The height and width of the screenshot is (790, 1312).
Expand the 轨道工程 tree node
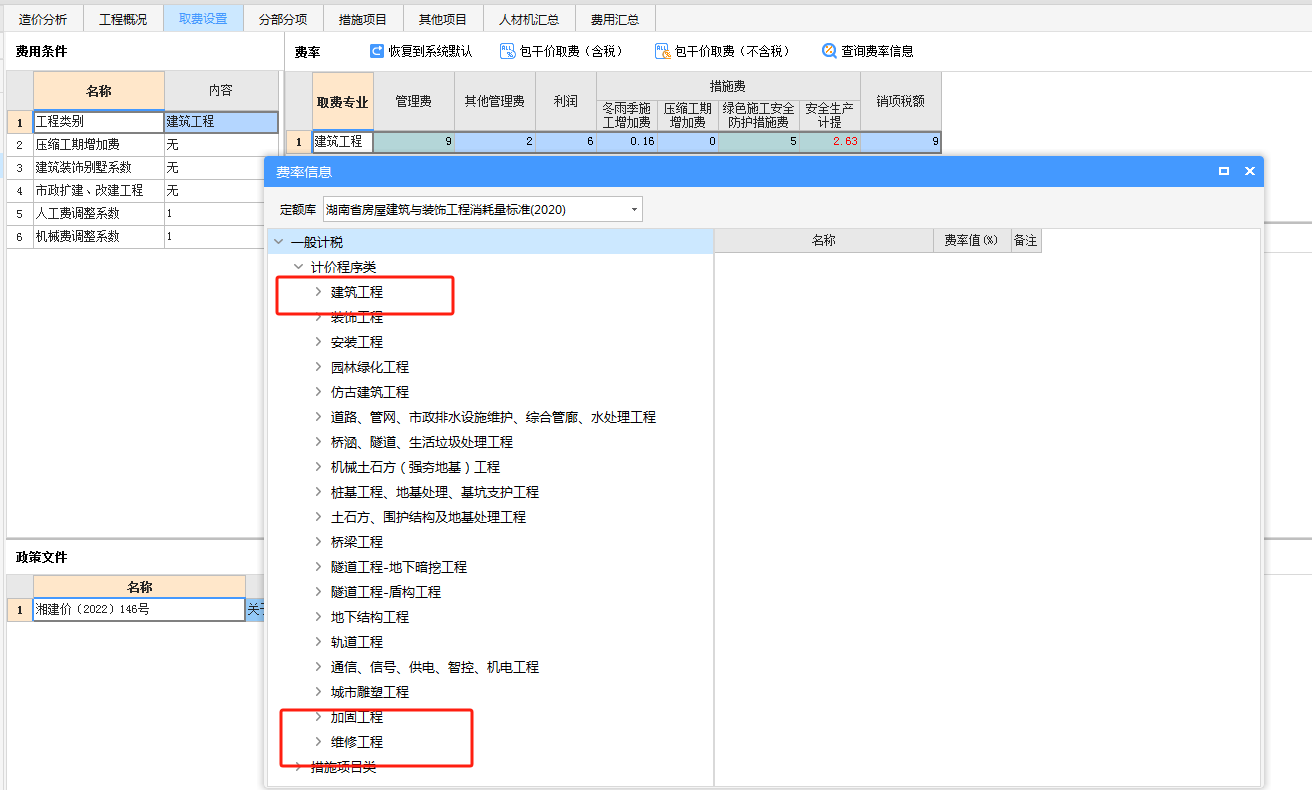coord(318,642)
